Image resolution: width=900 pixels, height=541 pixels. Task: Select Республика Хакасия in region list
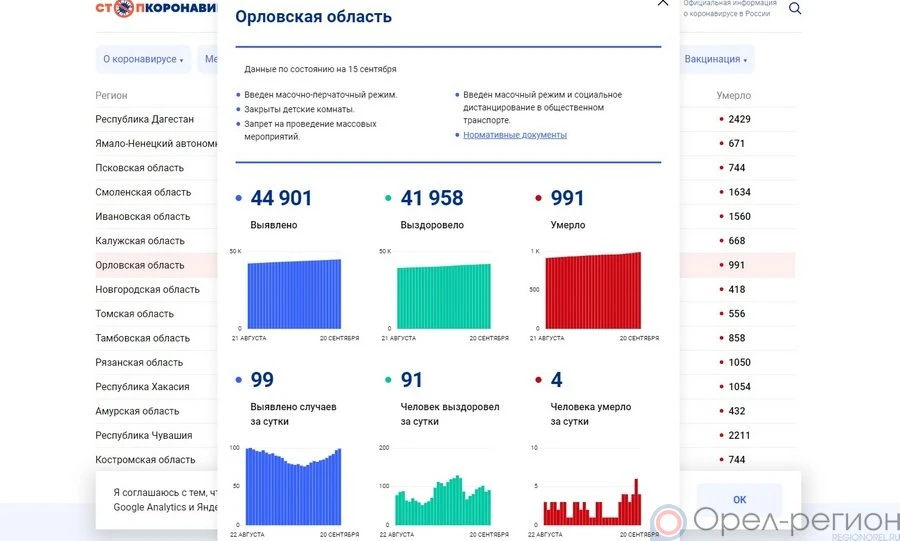(x=142, y=387)
